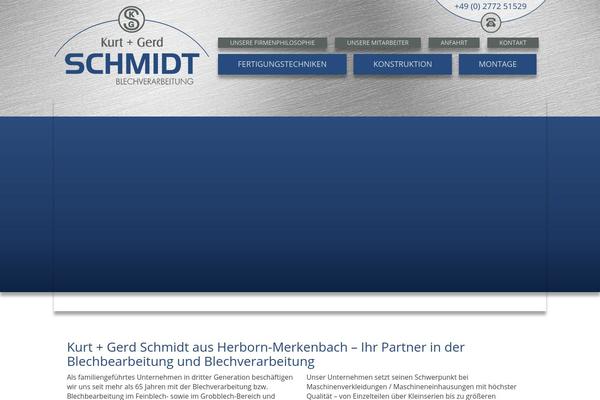Select Montage navigation button

click(x=497, y=64)
